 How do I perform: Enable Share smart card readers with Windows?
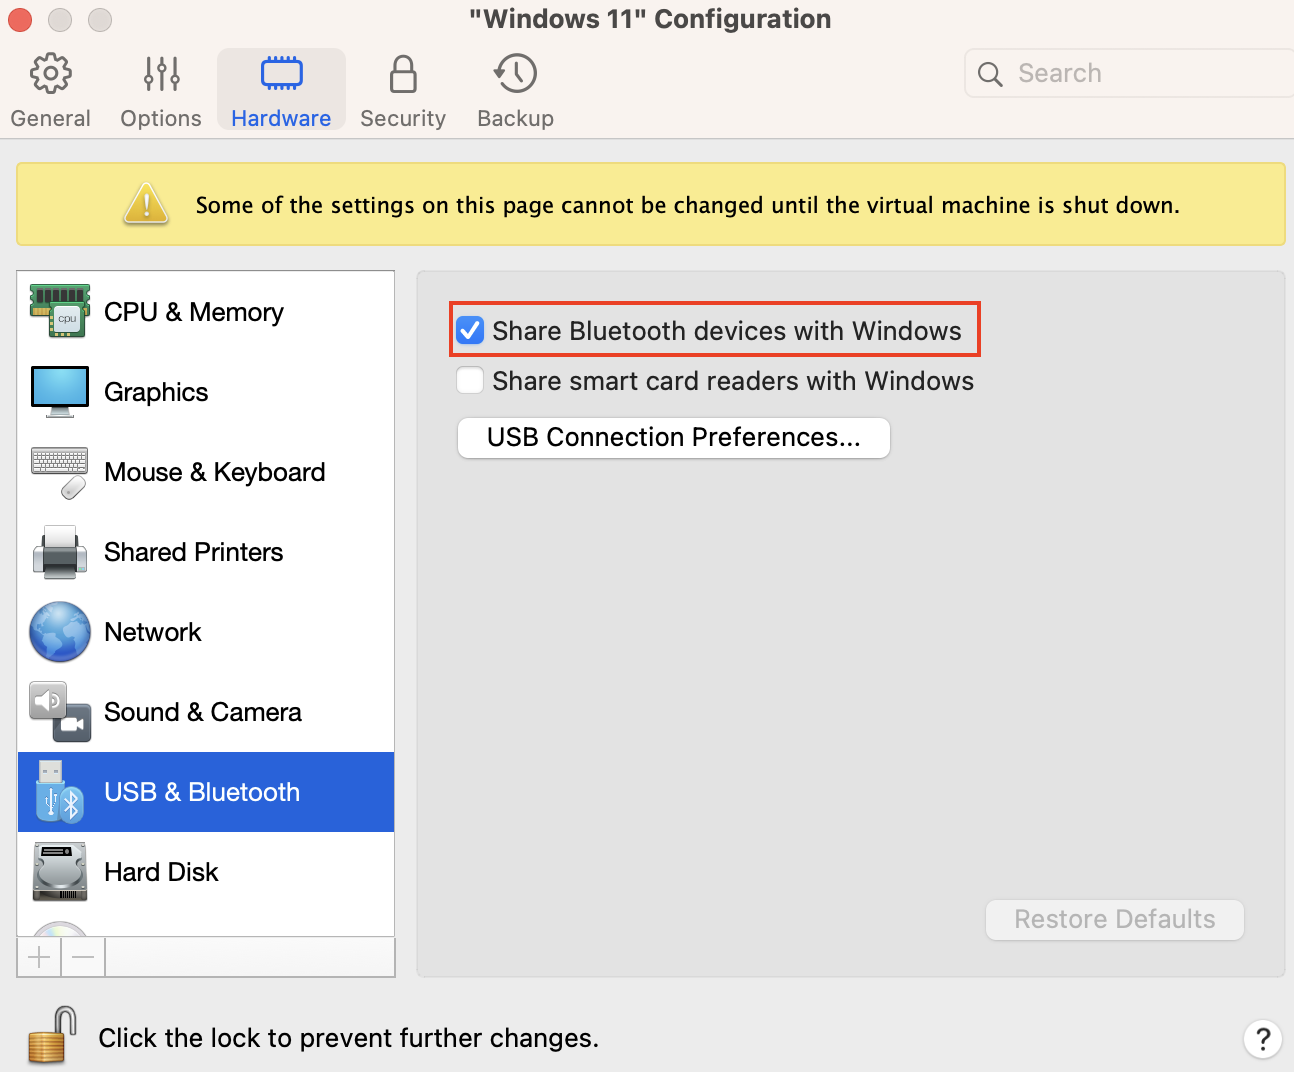coord(470,381)
